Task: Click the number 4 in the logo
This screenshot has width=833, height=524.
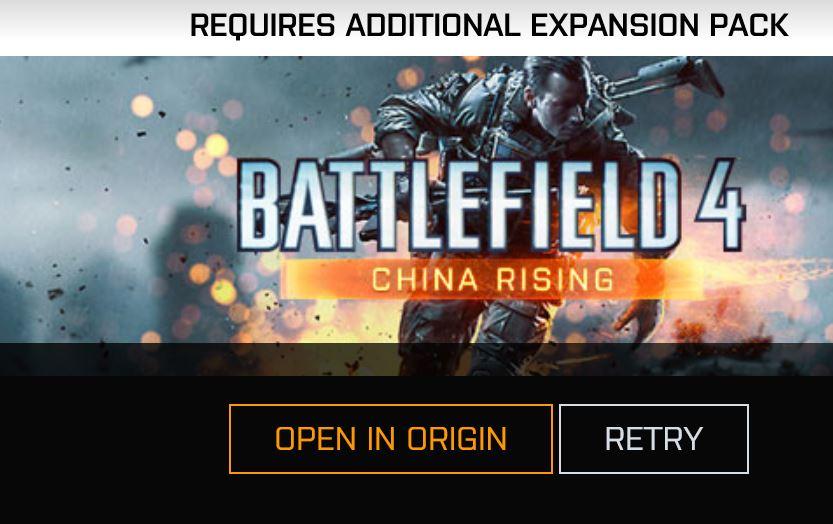Action: point(721,205)
